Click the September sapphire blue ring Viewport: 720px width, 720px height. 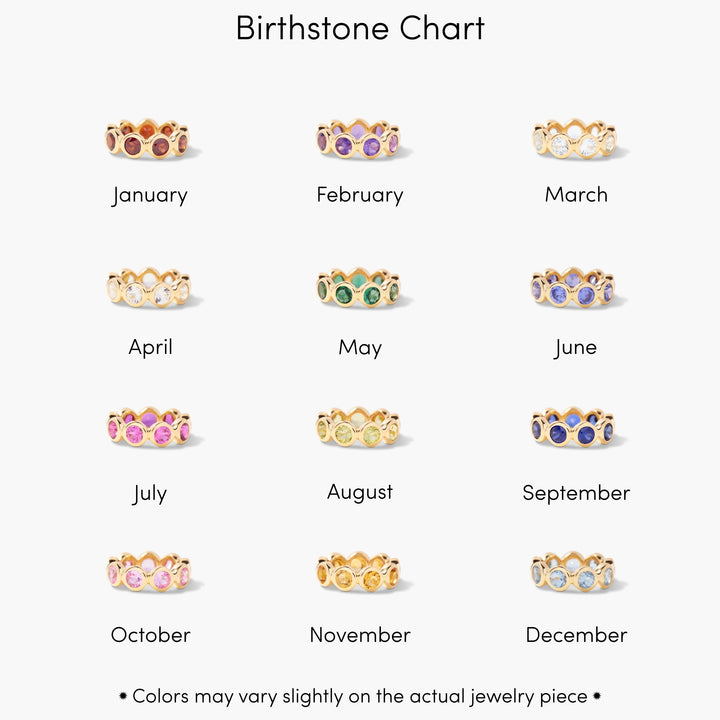(x=575, y=428)
